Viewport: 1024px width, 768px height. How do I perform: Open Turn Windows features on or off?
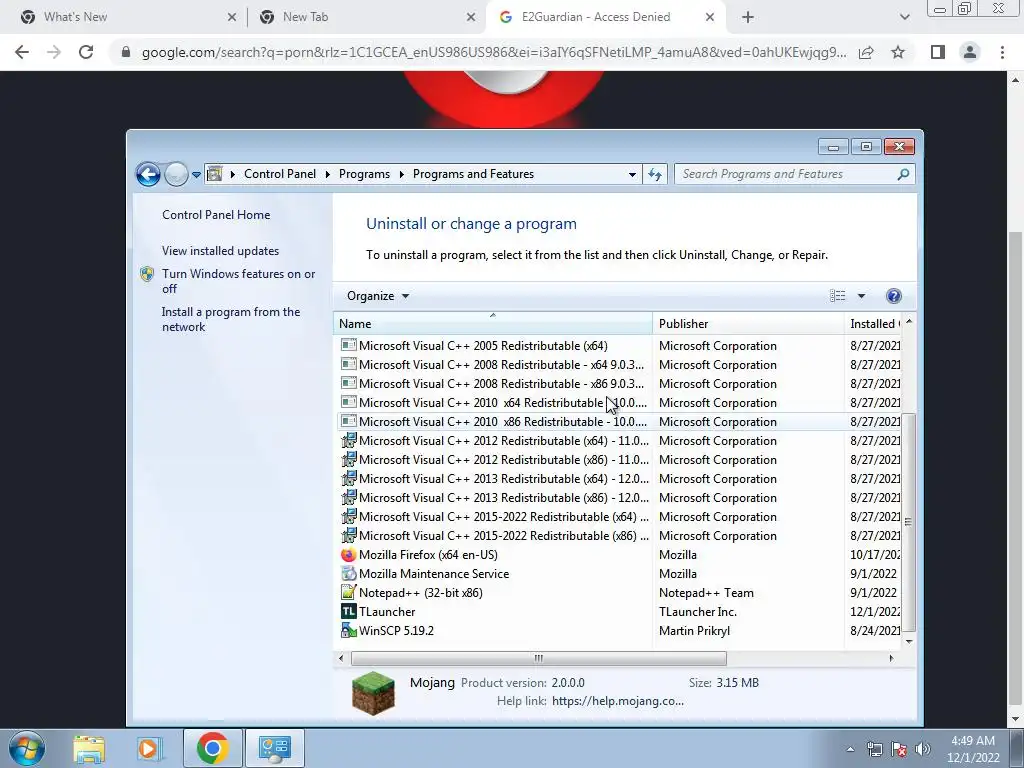pos(238,281)
